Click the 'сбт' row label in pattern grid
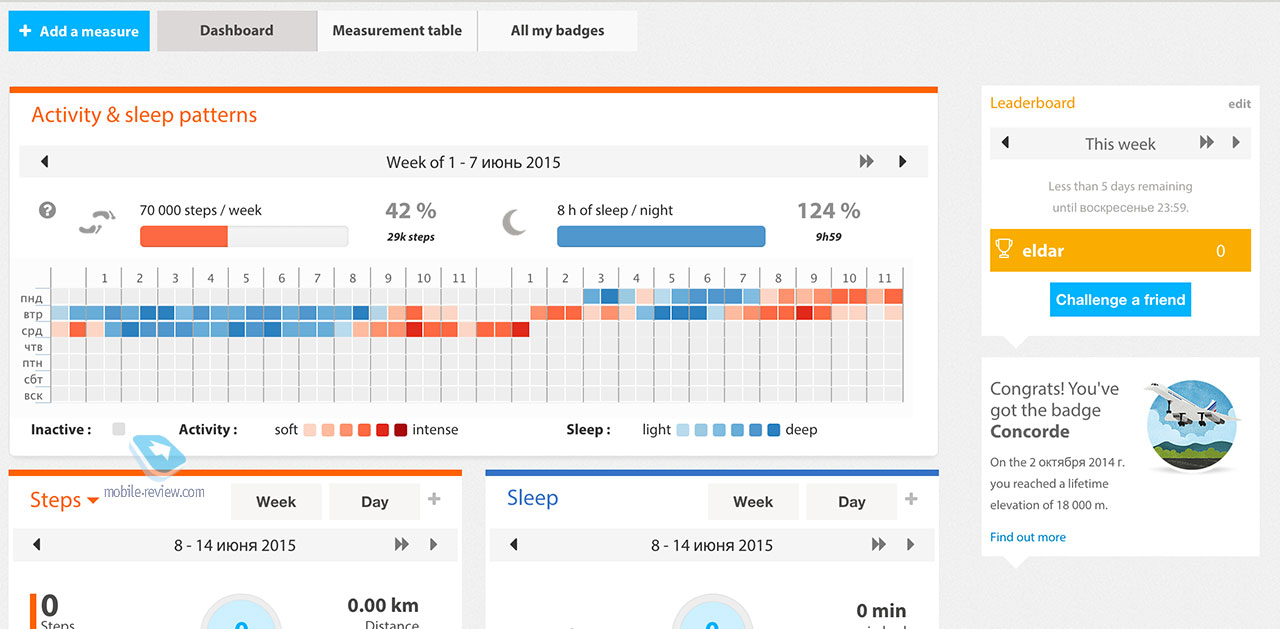Screen dimensions: 1280x629 click(x=32, y=379)
